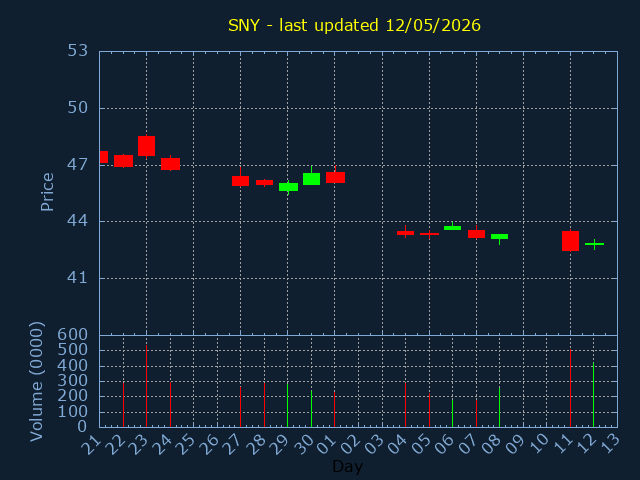The image size is (640, 480).
Task: Click the tall red candlestick on day 23
Action: coord(147,146)
